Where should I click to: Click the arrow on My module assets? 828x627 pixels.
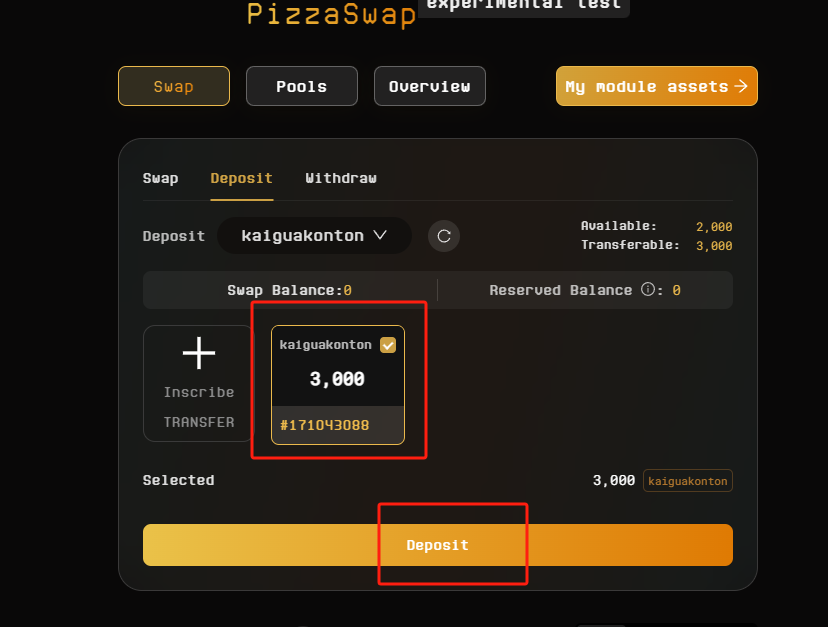click(741, 86)
